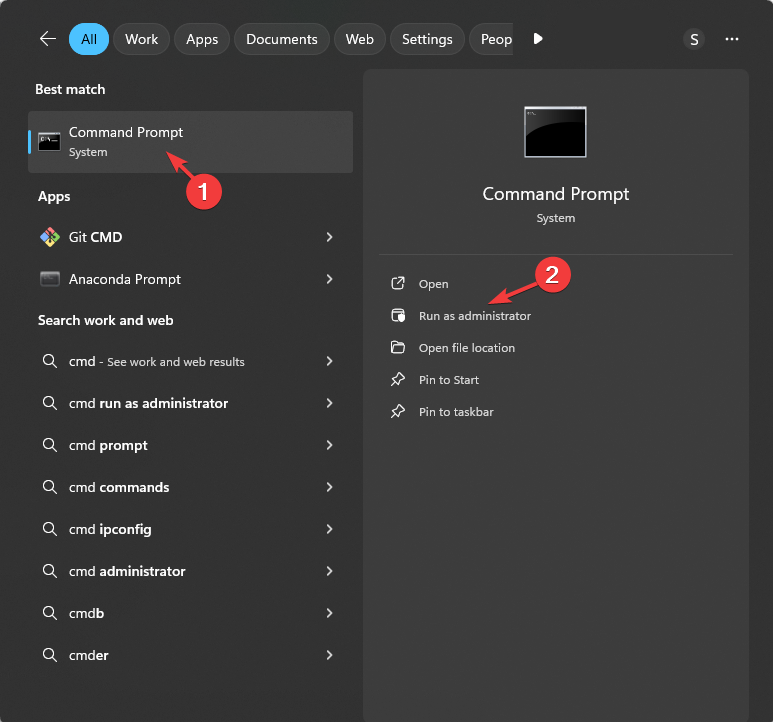
Task: Expand chevron for 'cmd ipconfig' suggestion
Action: click(329, 529)
